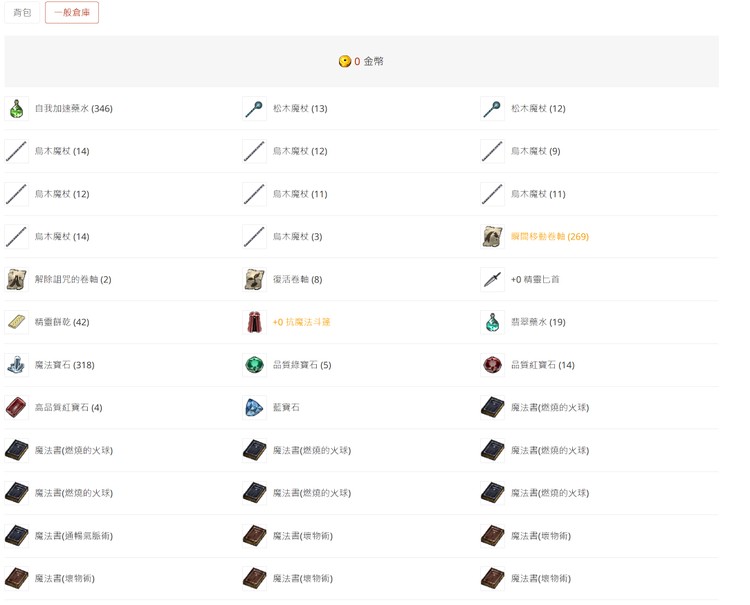Image resolution: width=750 pixels, height=605 pixels.
Task: Select the 一般倉庫 tab
Action: [x=72, y=13]
